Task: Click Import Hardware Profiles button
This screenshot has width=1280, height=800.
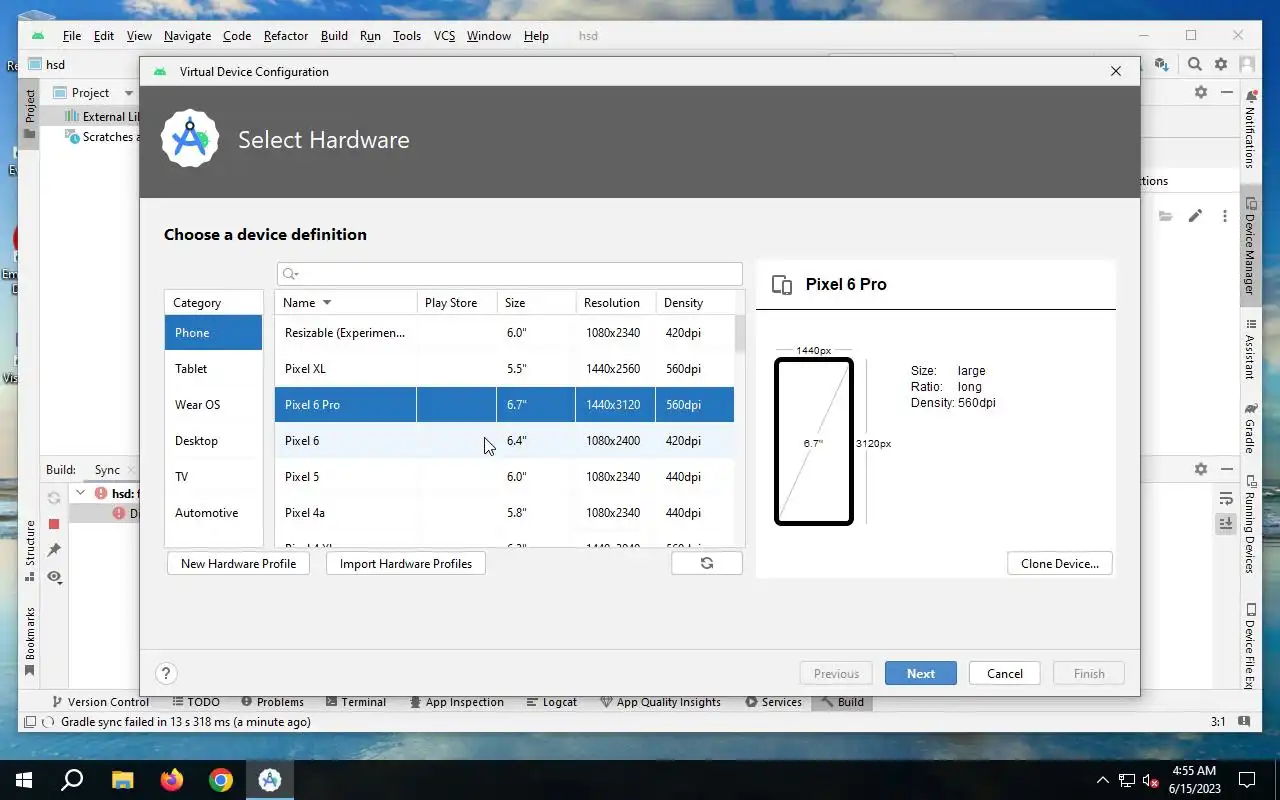Action: point(406,563)
